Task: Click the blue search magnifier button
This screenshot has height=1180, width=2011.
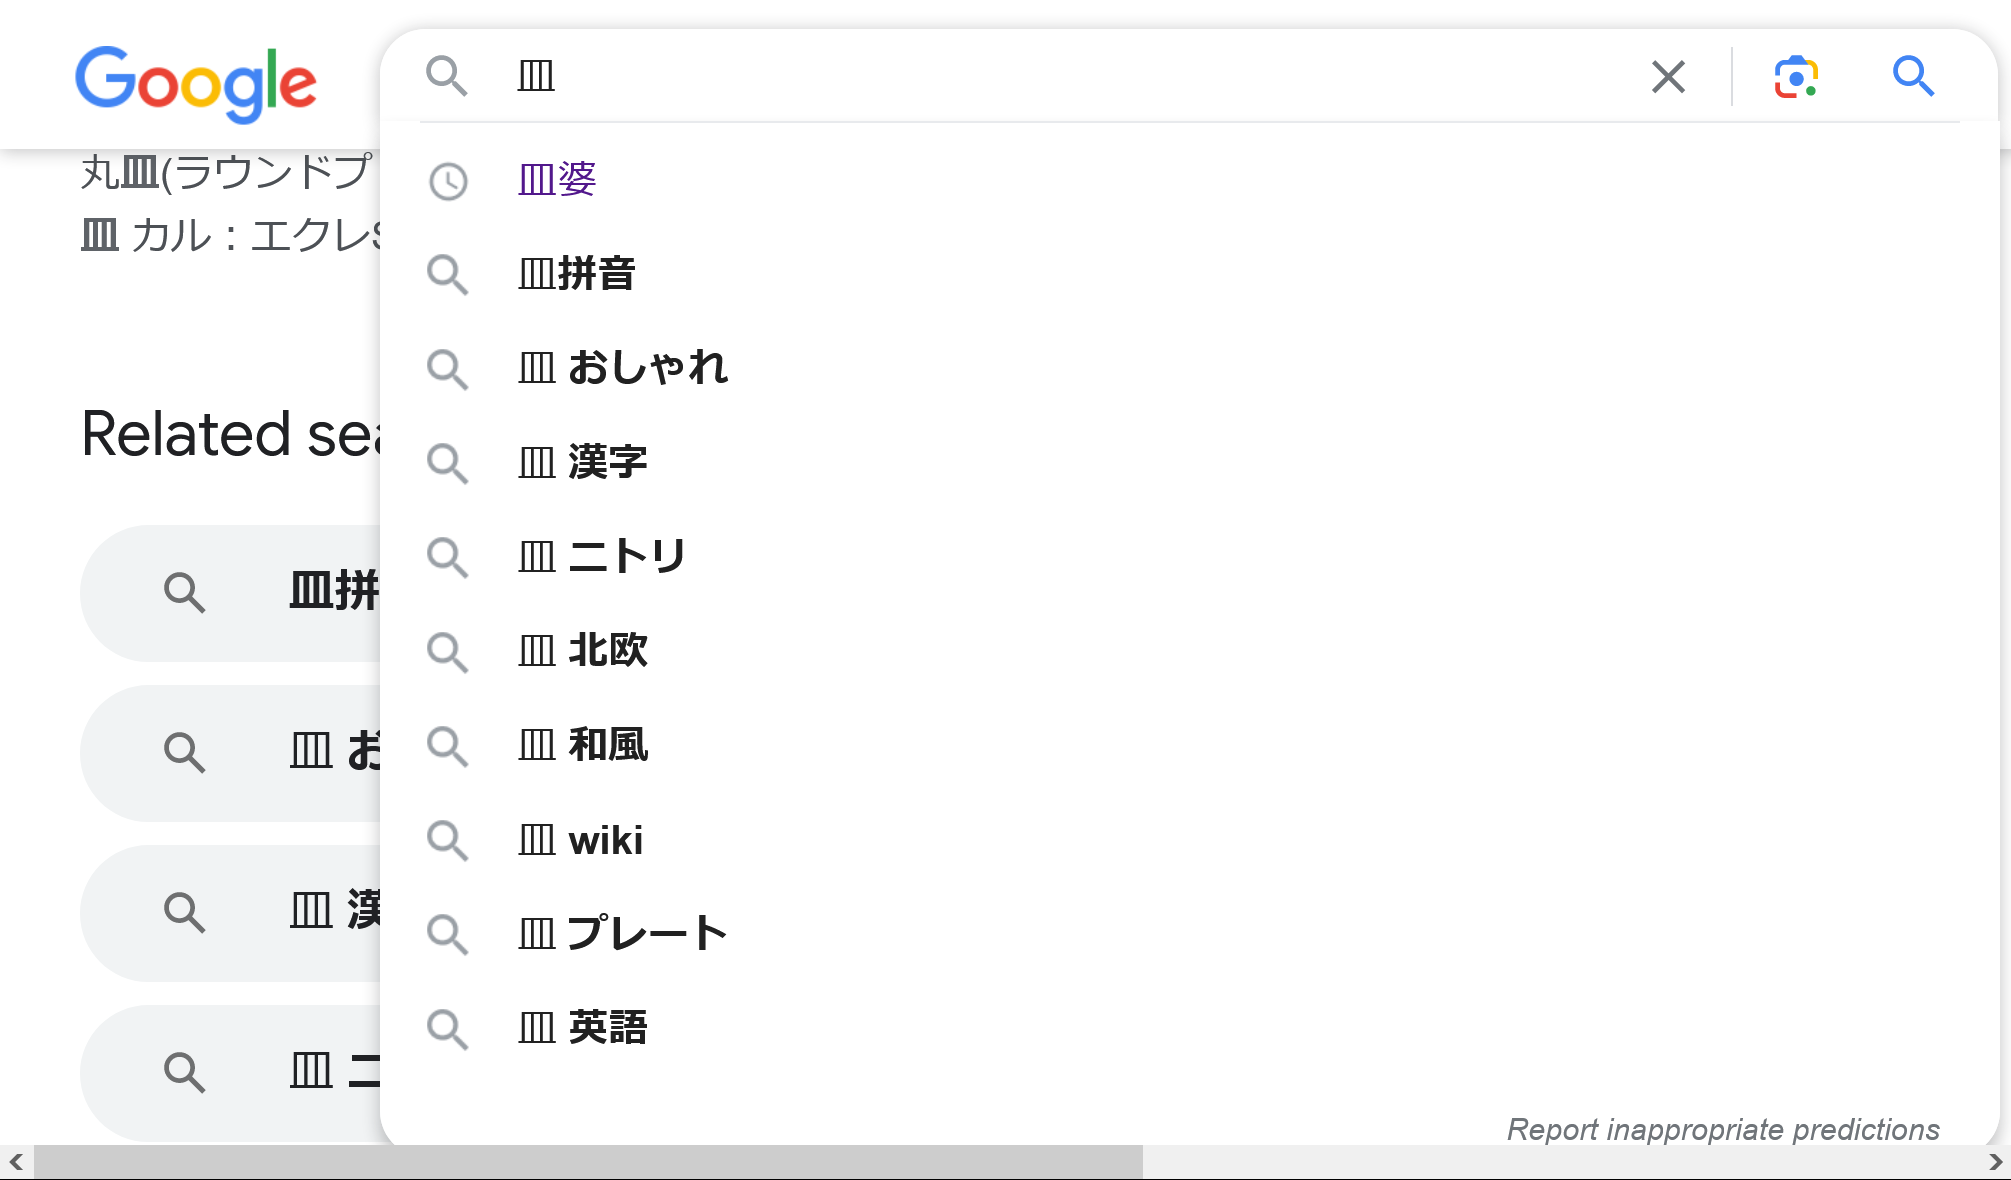Action: tap(1913, 76)
